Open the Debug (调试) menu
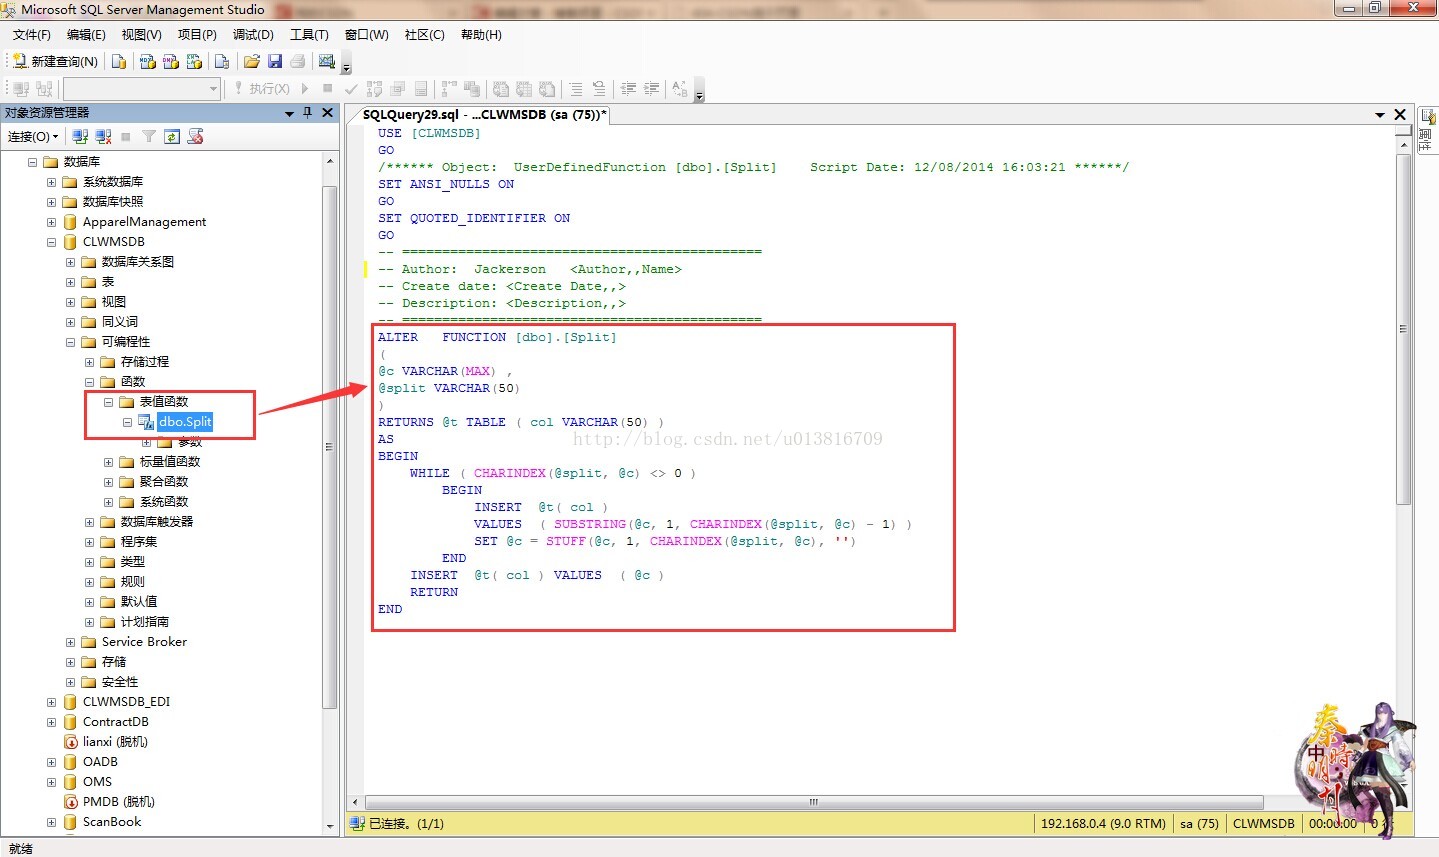The width and height of the screenshot is (1439, 857). [x=253, y=35]
